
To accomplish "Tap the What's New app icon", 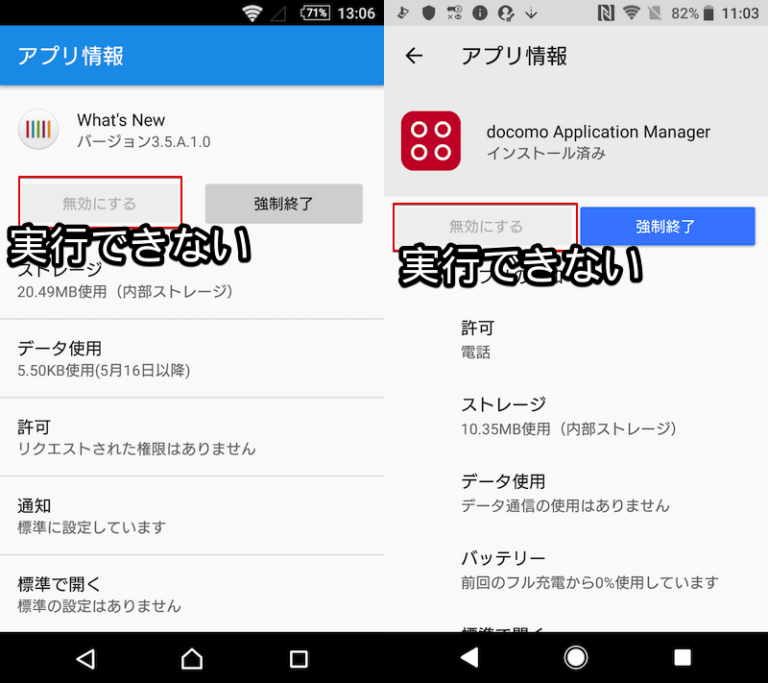I will click(38, 129).
